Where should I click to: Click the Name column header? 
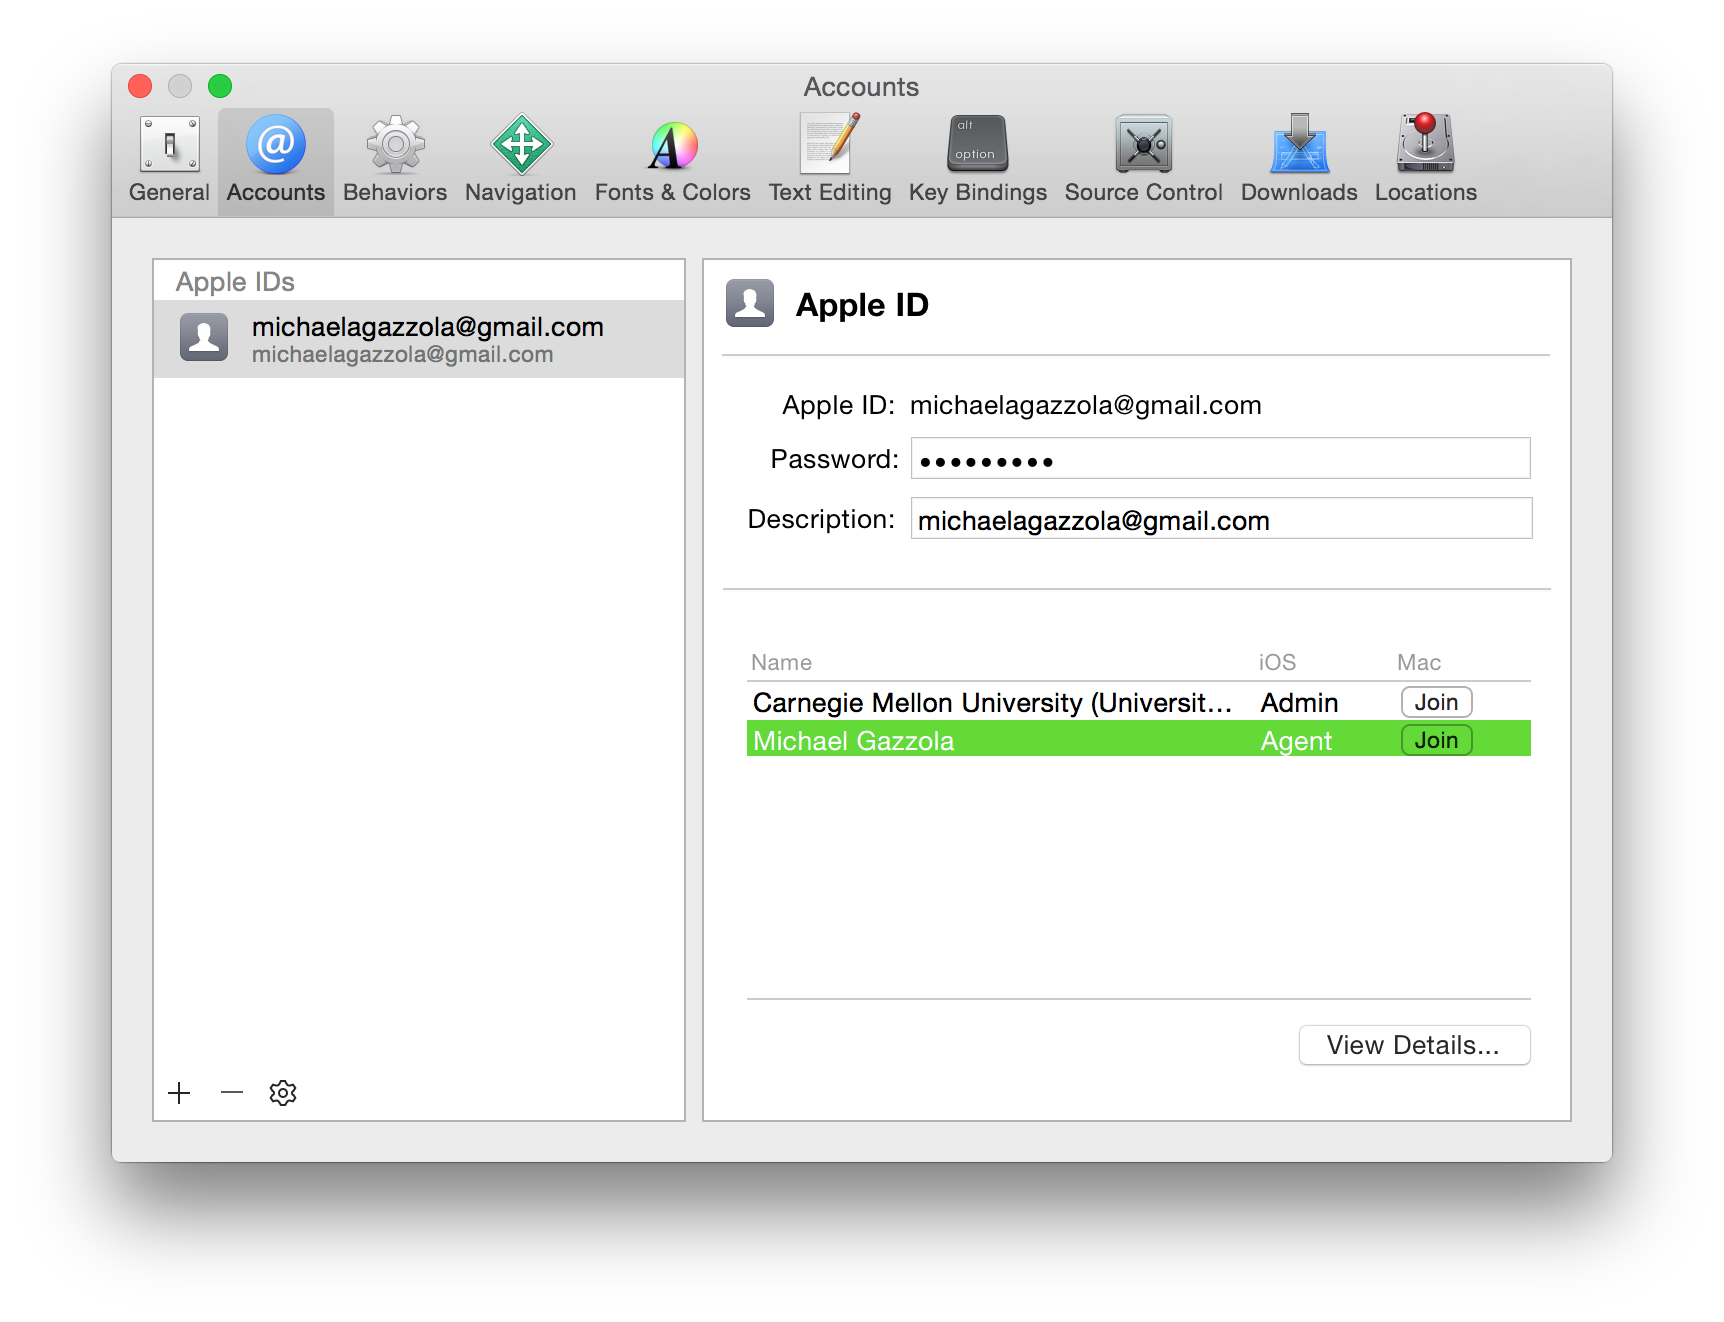click(782, 662)
